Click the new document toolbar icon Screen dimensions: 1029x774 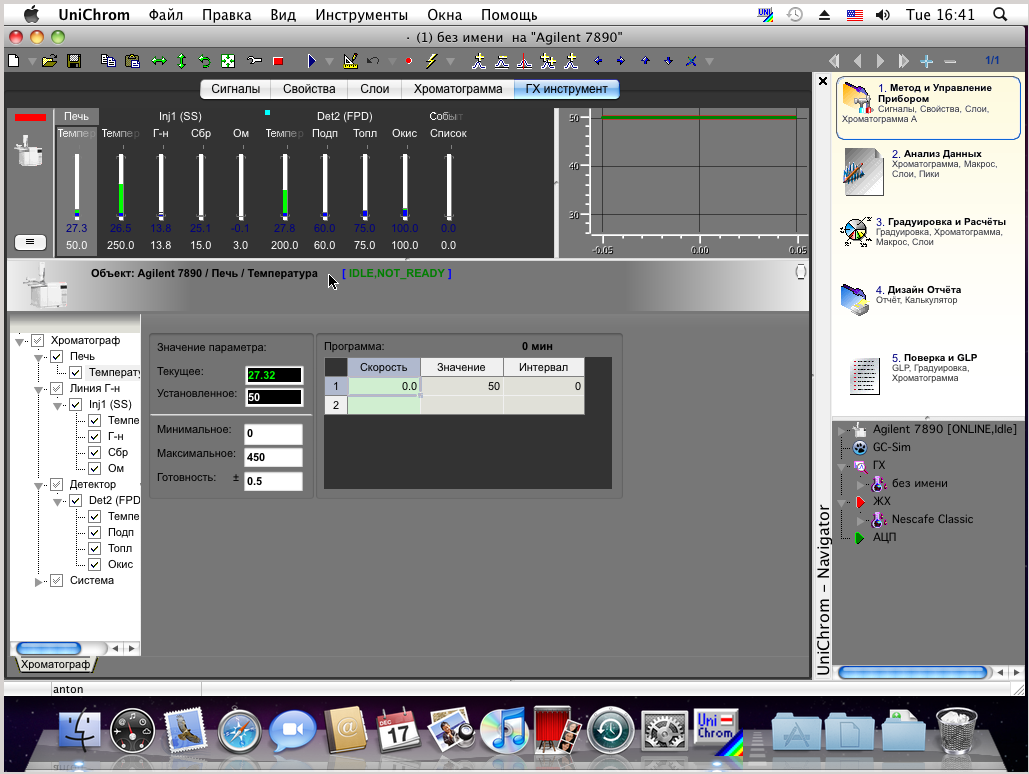tap(13, 61)
